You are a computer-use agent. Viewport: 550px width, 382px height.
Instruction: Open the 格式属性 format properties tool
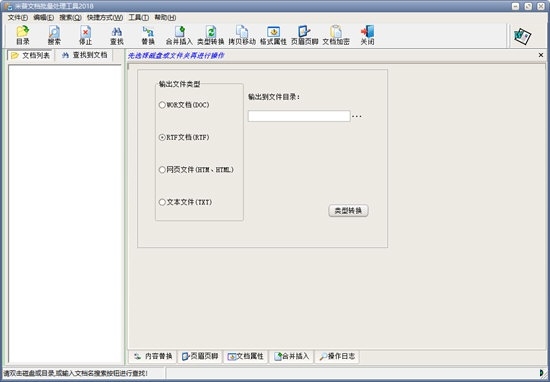[273, 35]
